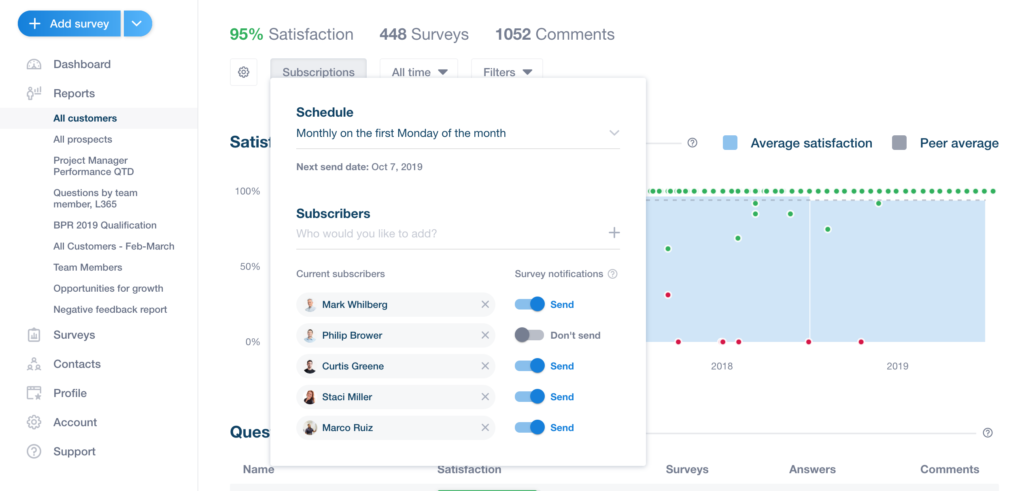
Task: Click Curtis Greene's avatar
Action: coord(310,366)
